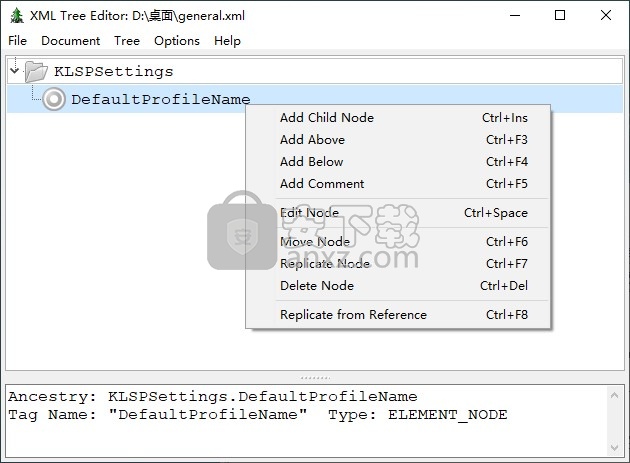This screenshot has width=630, height=463.
Task: Select Add Below menu entry
Action: (398, 162)
